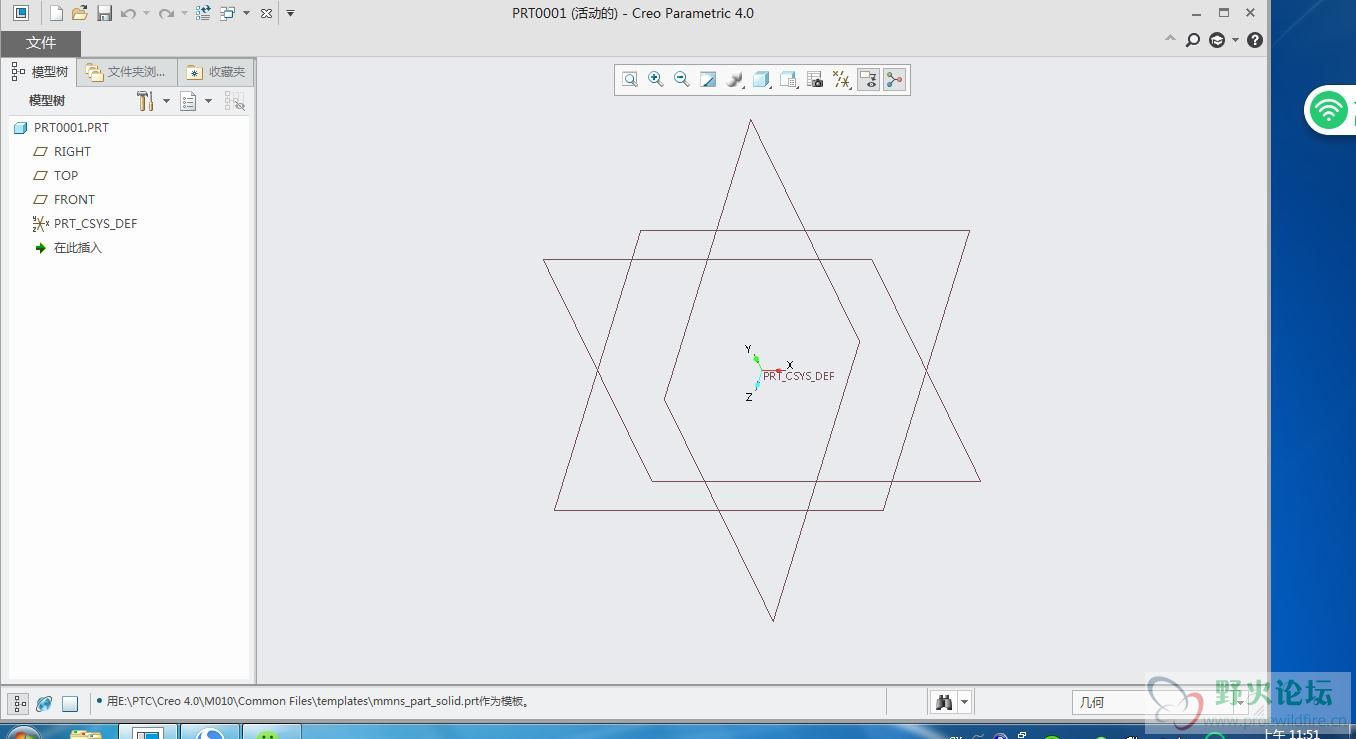The width and height of the screenshot is (1356, 739).
Task: Close the current window using the toolbar X icon
Action: 266,13
